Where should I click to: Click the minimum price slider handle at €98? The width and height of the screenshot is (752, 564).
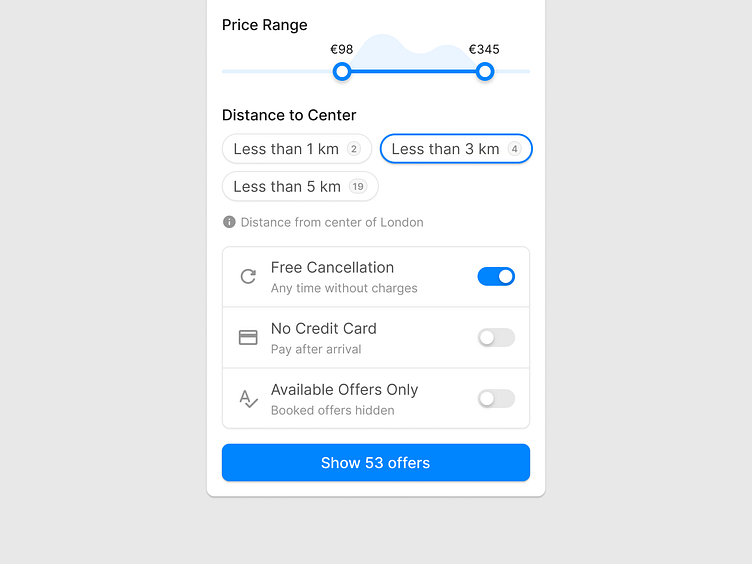click(x=342, y=71)
